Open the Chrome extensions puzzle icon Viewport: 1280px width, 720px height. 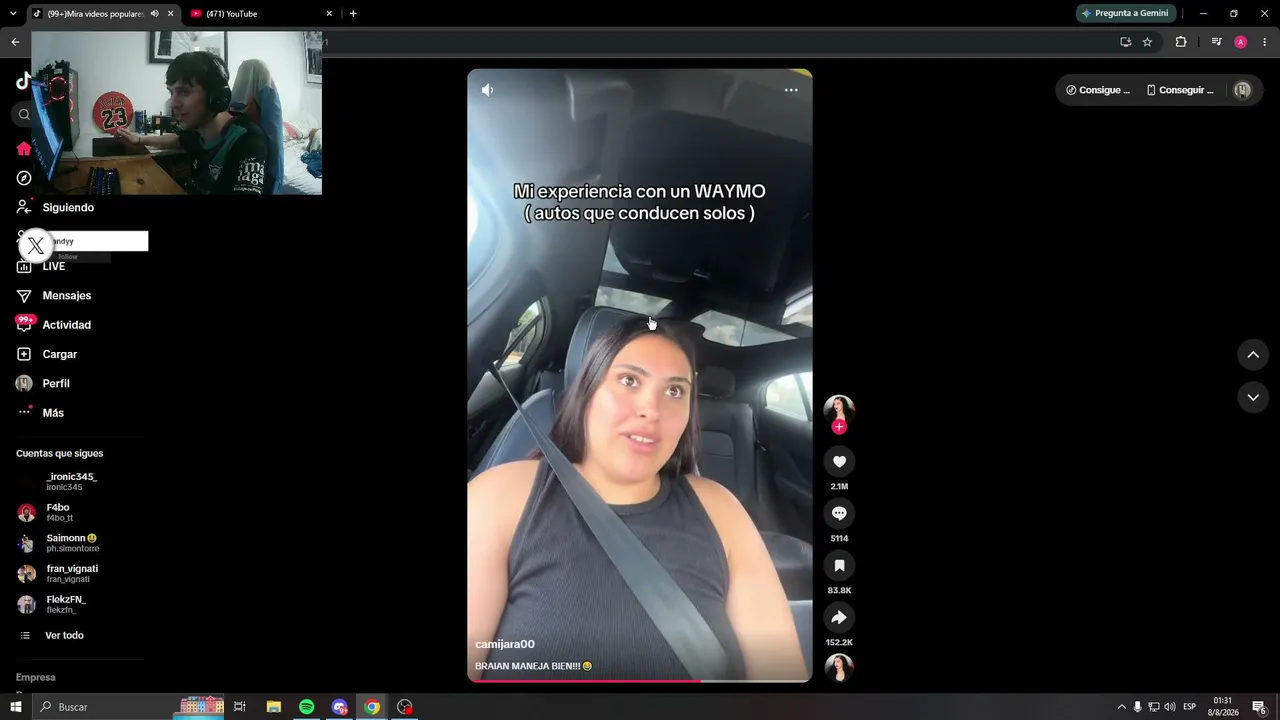point(1181,42)
